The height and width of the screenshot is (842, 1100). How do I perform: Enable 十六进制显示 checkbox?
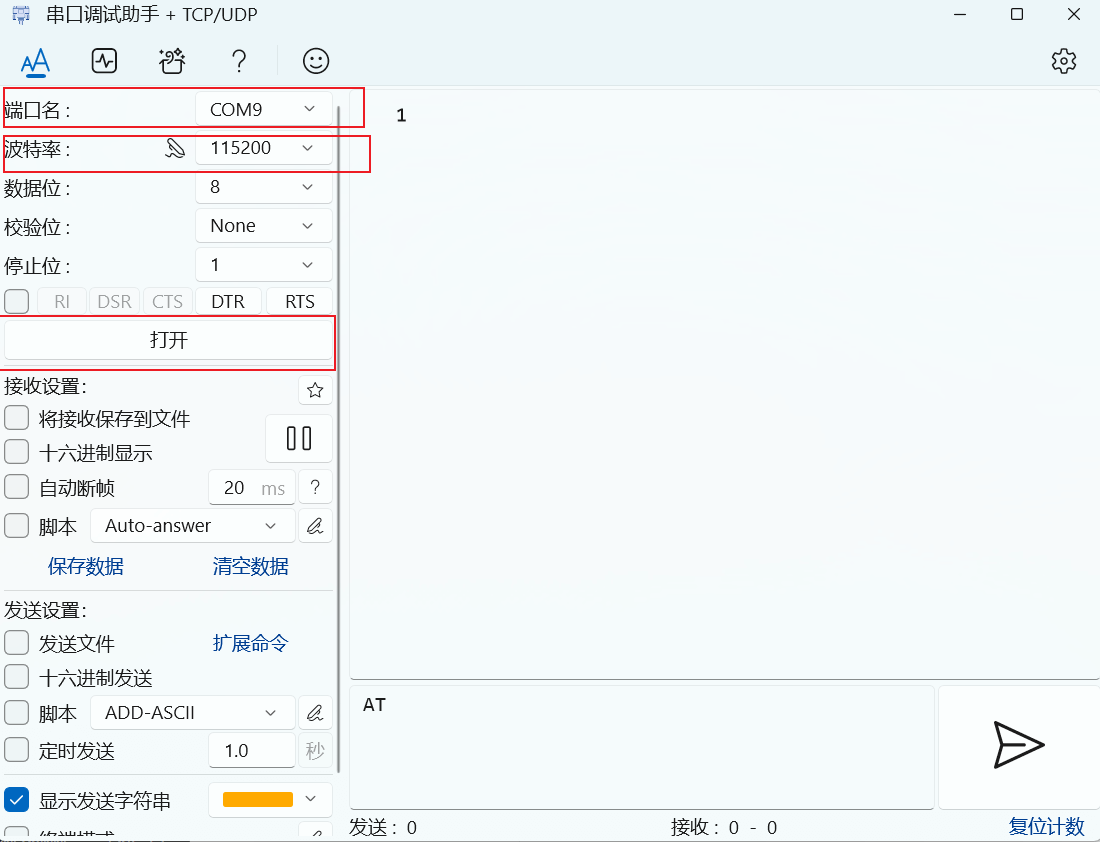[x=17, y=452]
